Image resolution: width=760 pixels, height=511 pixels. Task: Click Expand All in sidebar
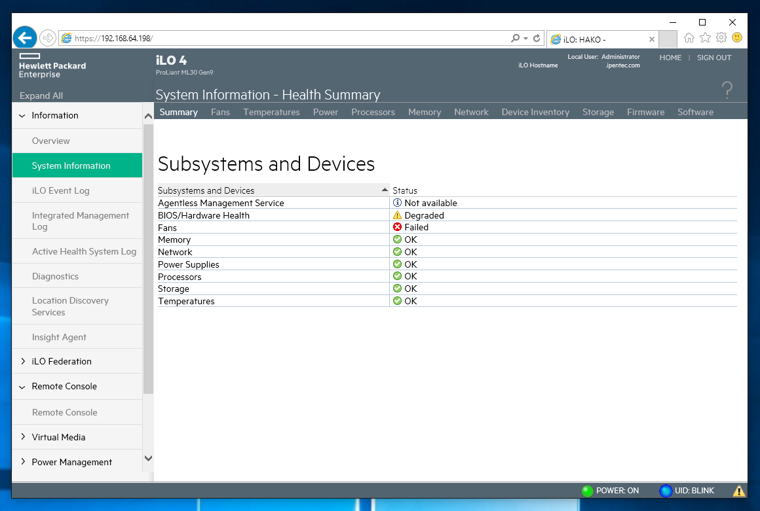(x=41, y=96)
